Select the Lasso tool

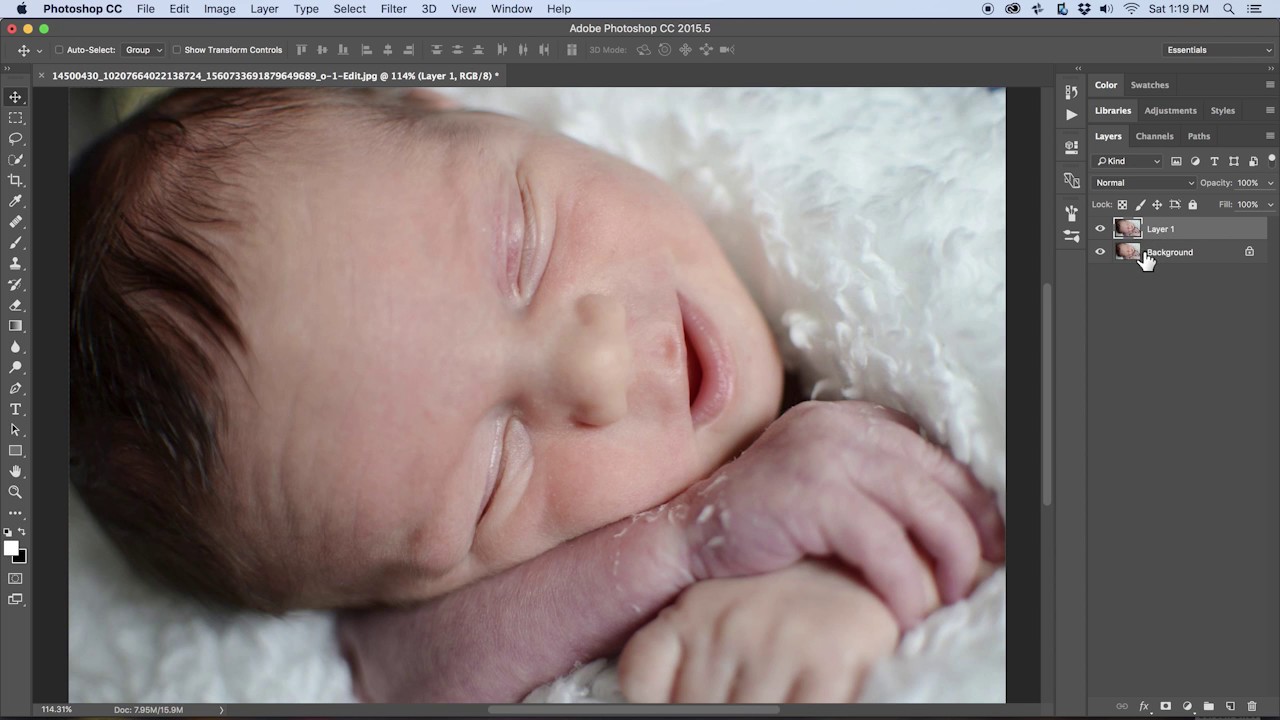[15, 139]
